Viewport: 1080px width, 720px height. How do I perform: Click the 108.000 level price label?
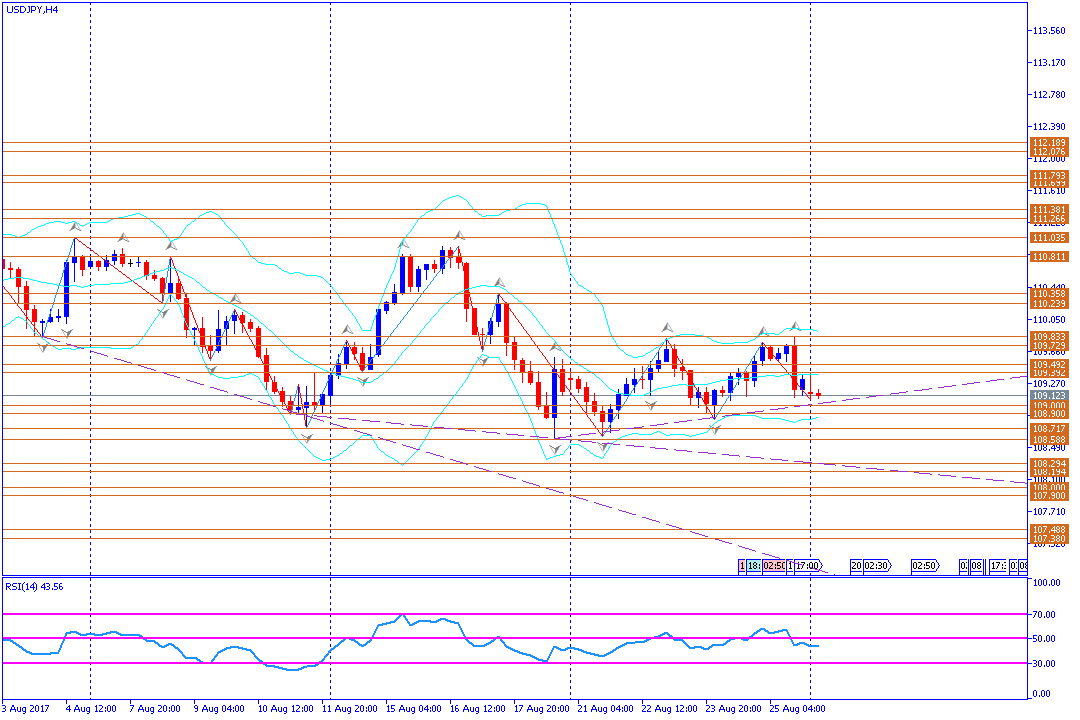pyautogui.click(x=1049, y=488)
